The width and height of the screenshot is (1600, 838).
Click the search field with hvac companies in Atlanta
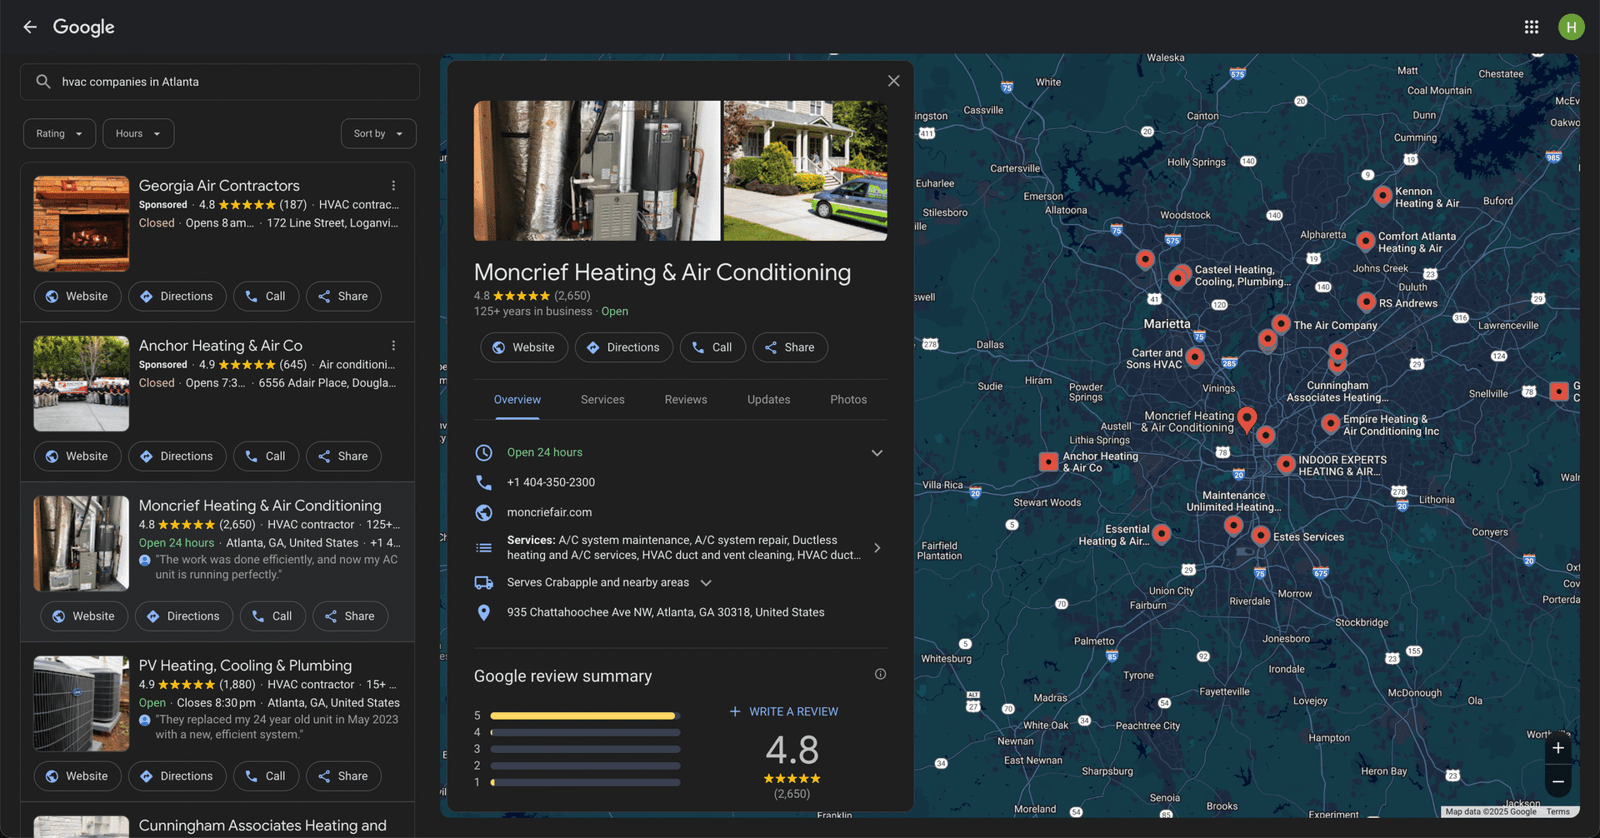pyautogui.click(x=220, y=82)
